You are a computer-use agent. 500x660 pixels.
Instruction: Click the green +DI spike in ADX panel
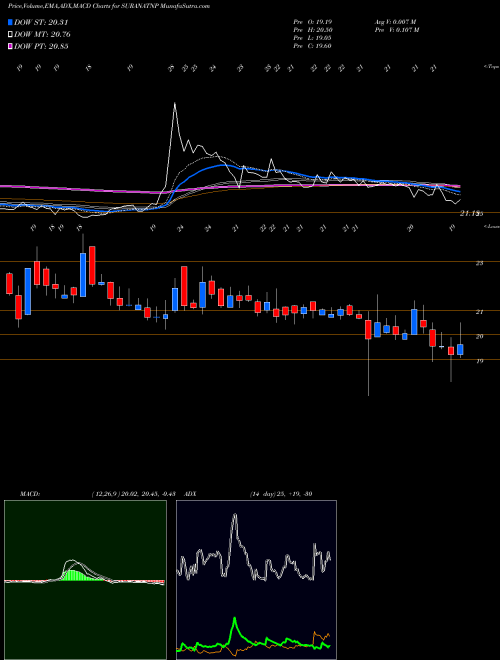click(x=235, y=620)
